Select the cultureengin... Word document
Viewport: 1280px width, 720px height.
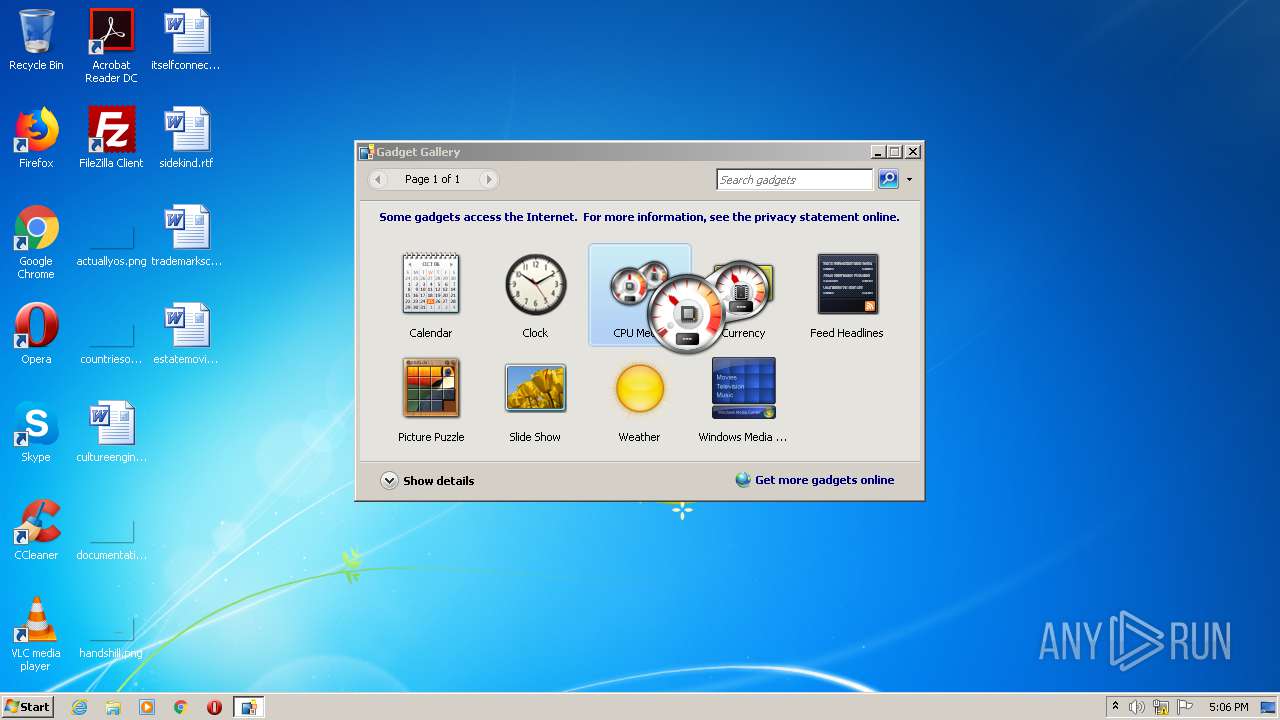(111, 432)
